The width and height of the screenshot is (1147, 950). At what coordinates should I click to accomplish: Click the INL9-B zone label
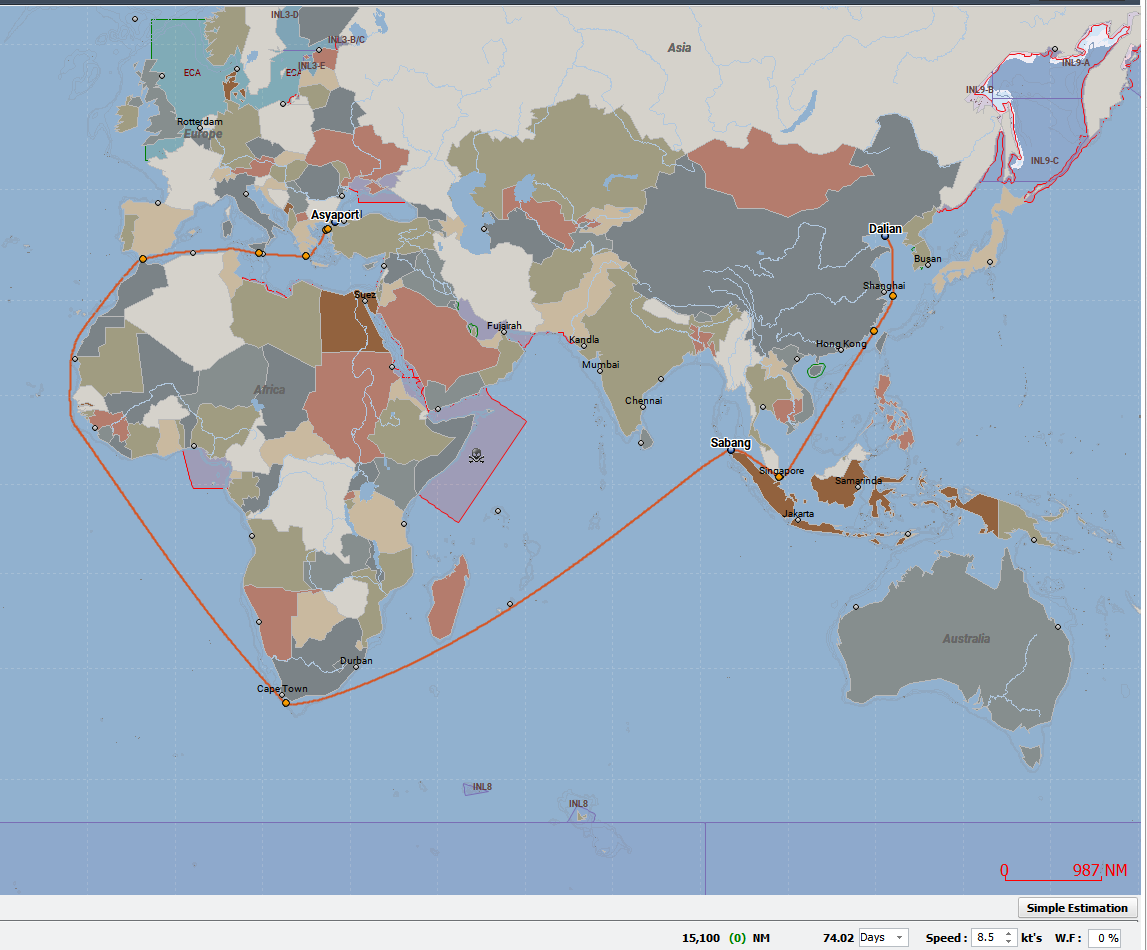click(x=979, y=90)
